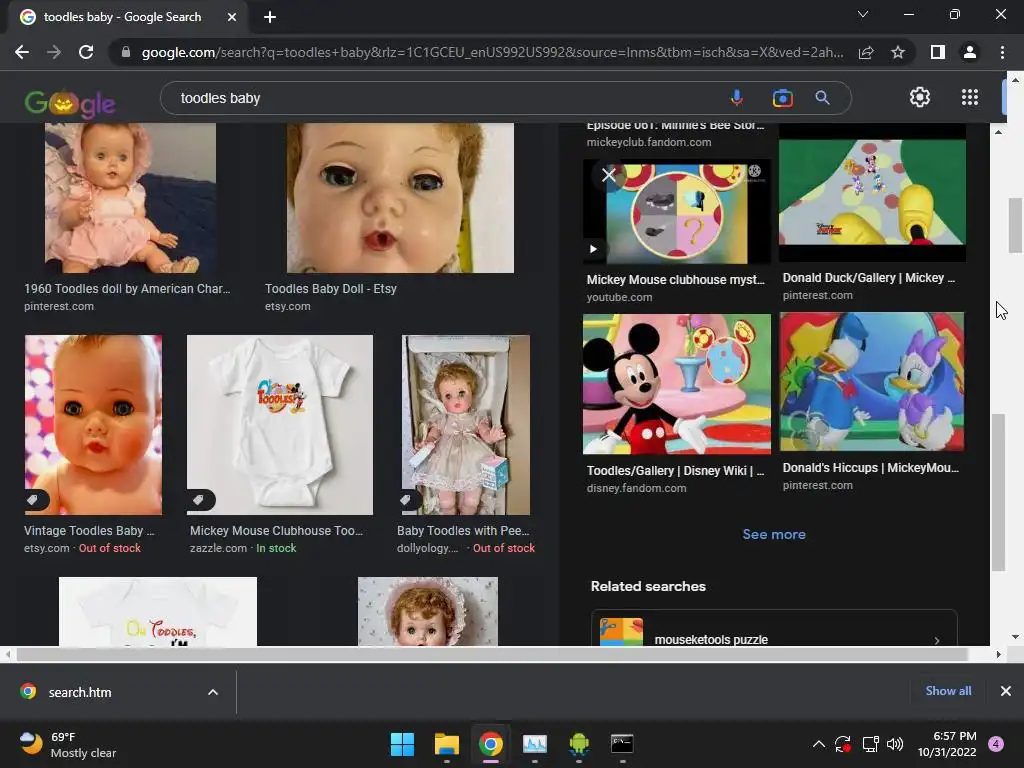Open the terminal taskbar icon
Viewport: 1024px width, 768px height.
tap(622, 744)
